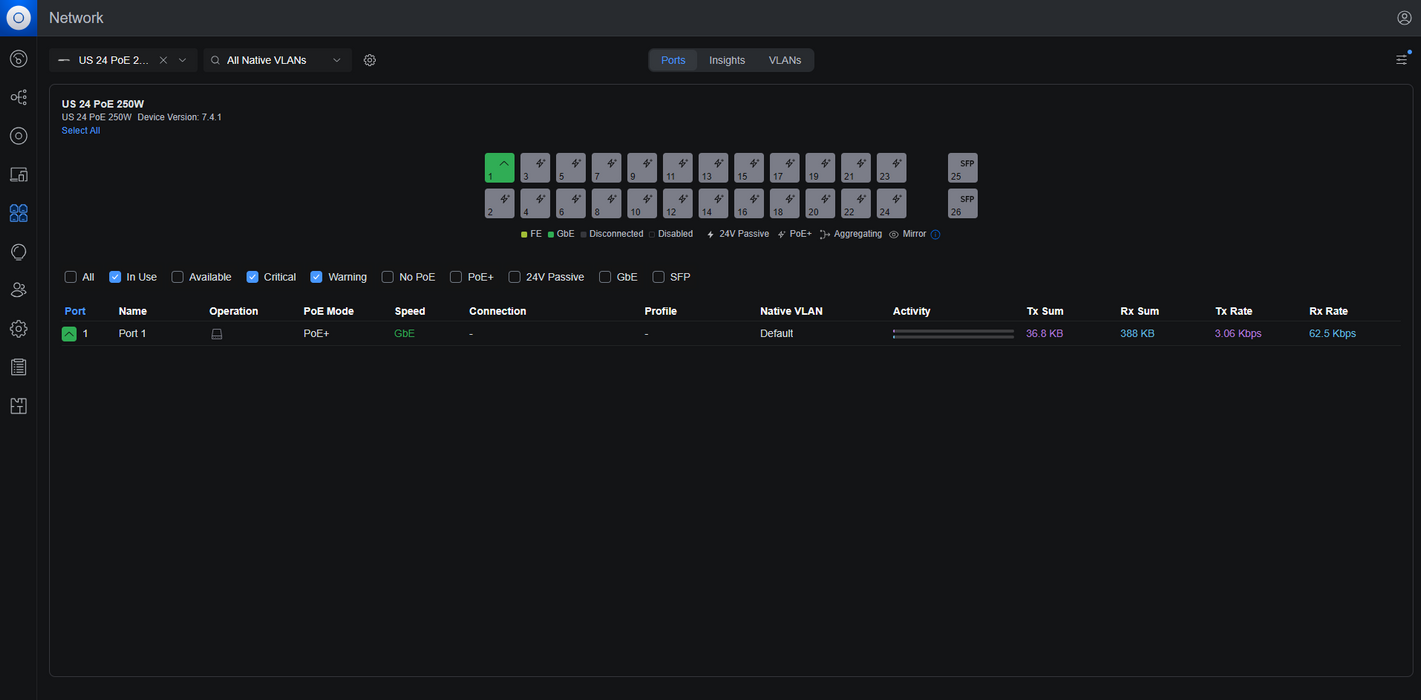Viewport: 1421px width, 700px height.
Task: Check the No PoE filter checkbox
Action: (x=388, y=277)
